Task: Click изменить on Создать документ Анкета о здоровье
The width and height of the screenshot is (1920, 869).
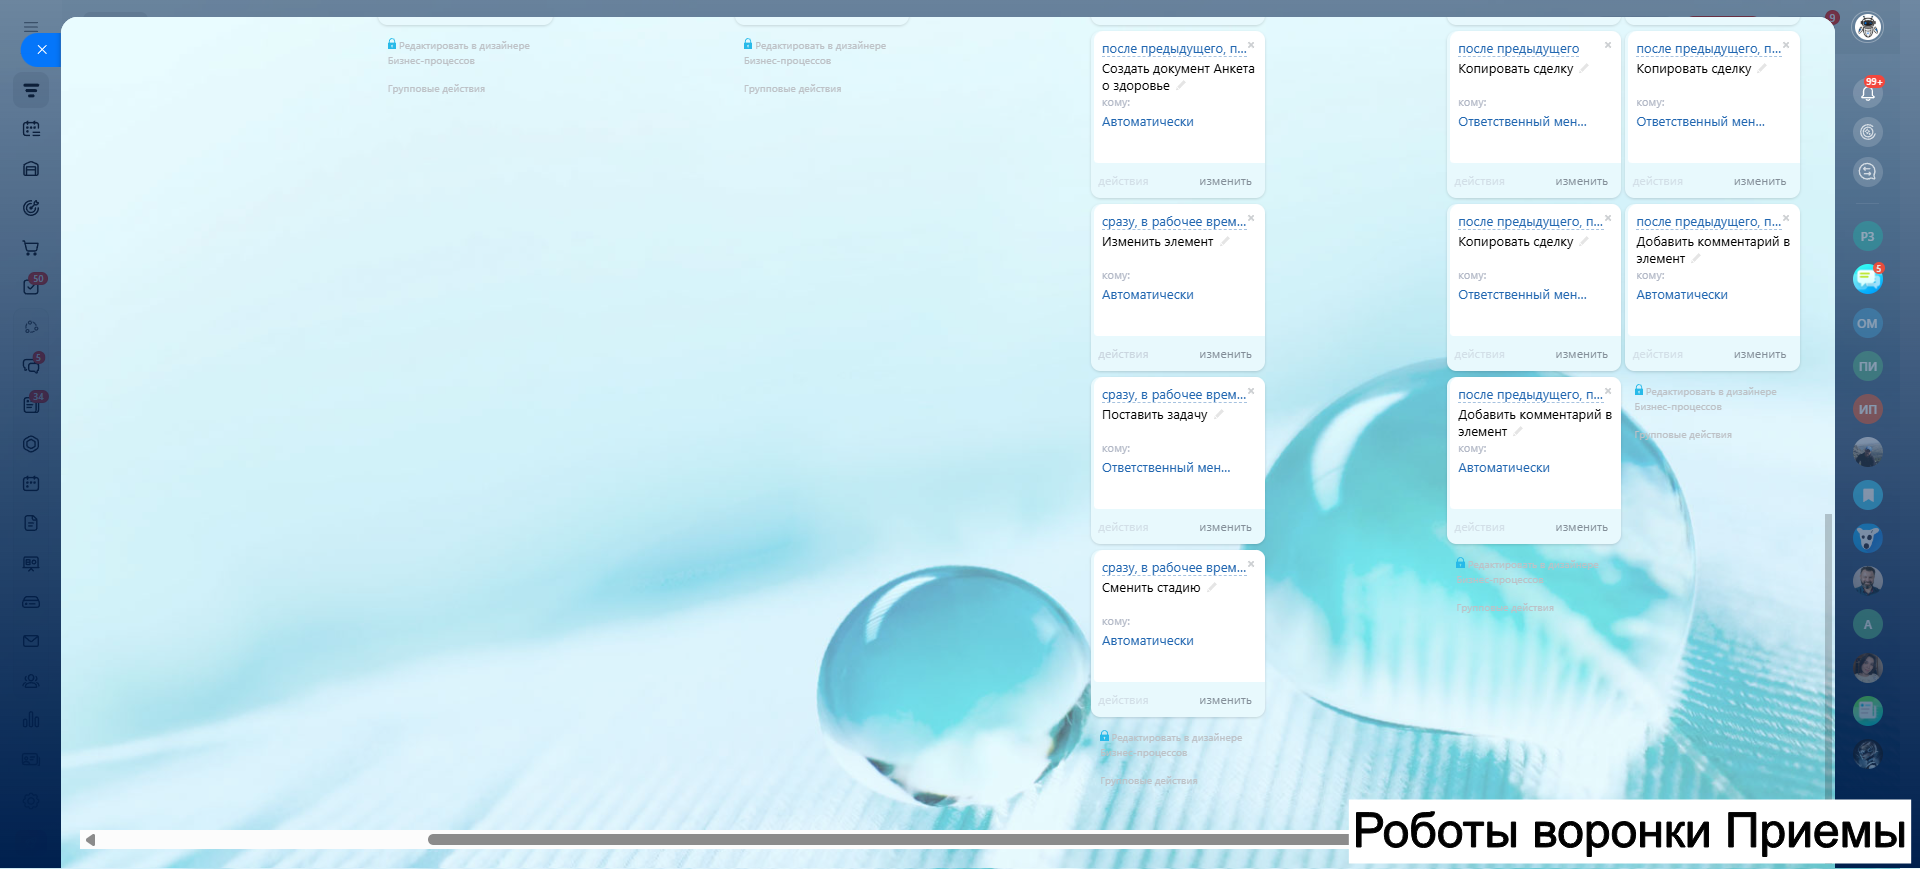Action: [x=1225, y=182]
